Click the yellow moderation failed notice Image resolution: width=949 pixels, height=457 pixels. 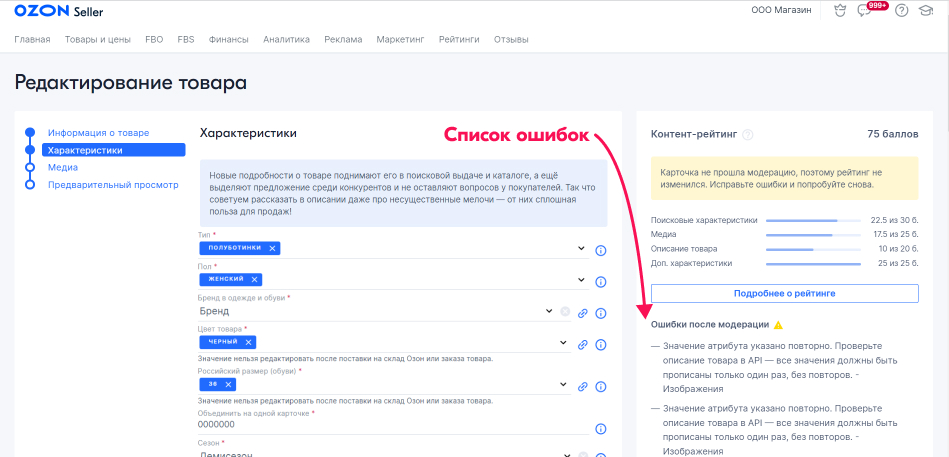point(784,179)
